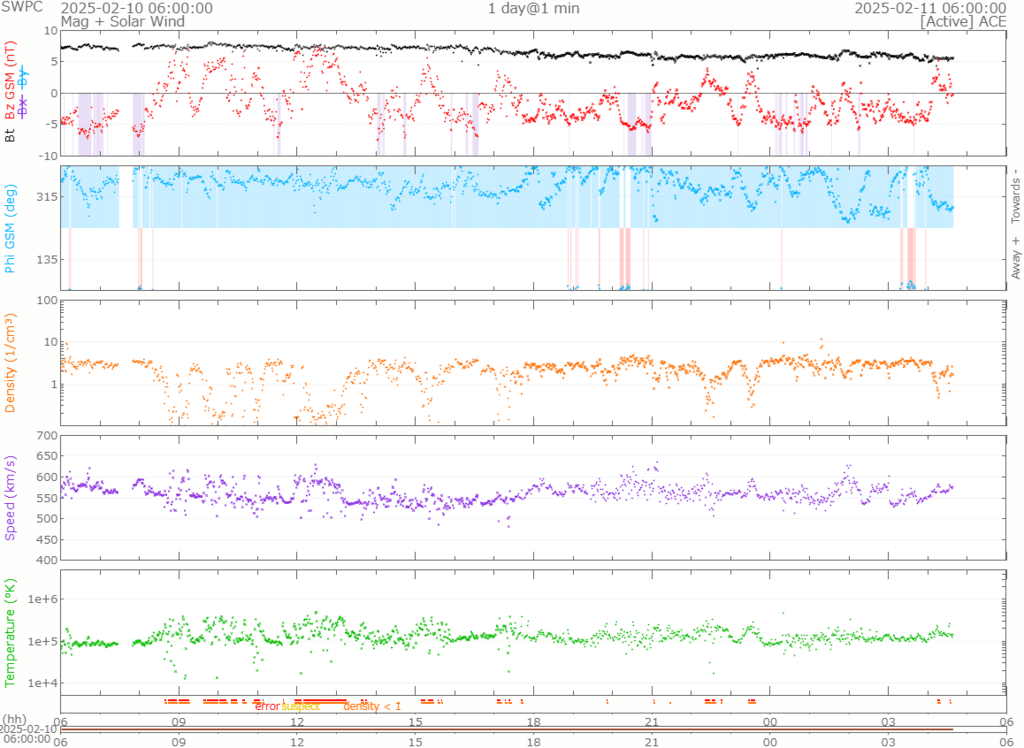
Task: Click the yellow 'suspect' flag legend
Action: point(300,706)
